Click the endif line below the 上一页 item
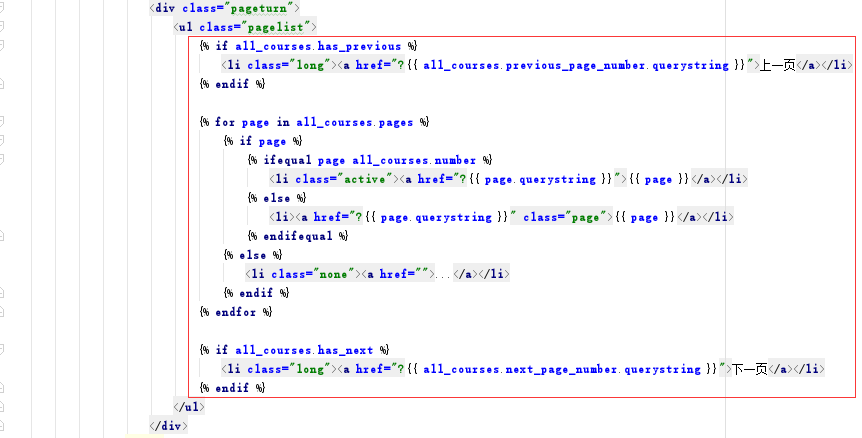This screenshot has width=862, height=438. coord(233,84)
